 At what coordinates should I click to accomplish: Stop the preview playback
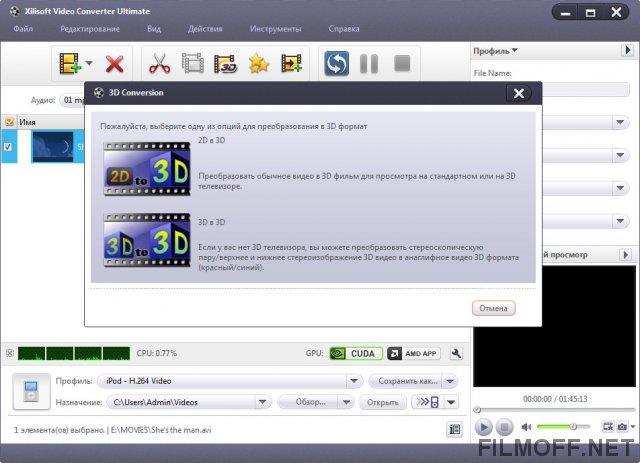click(x=504, y=427)
